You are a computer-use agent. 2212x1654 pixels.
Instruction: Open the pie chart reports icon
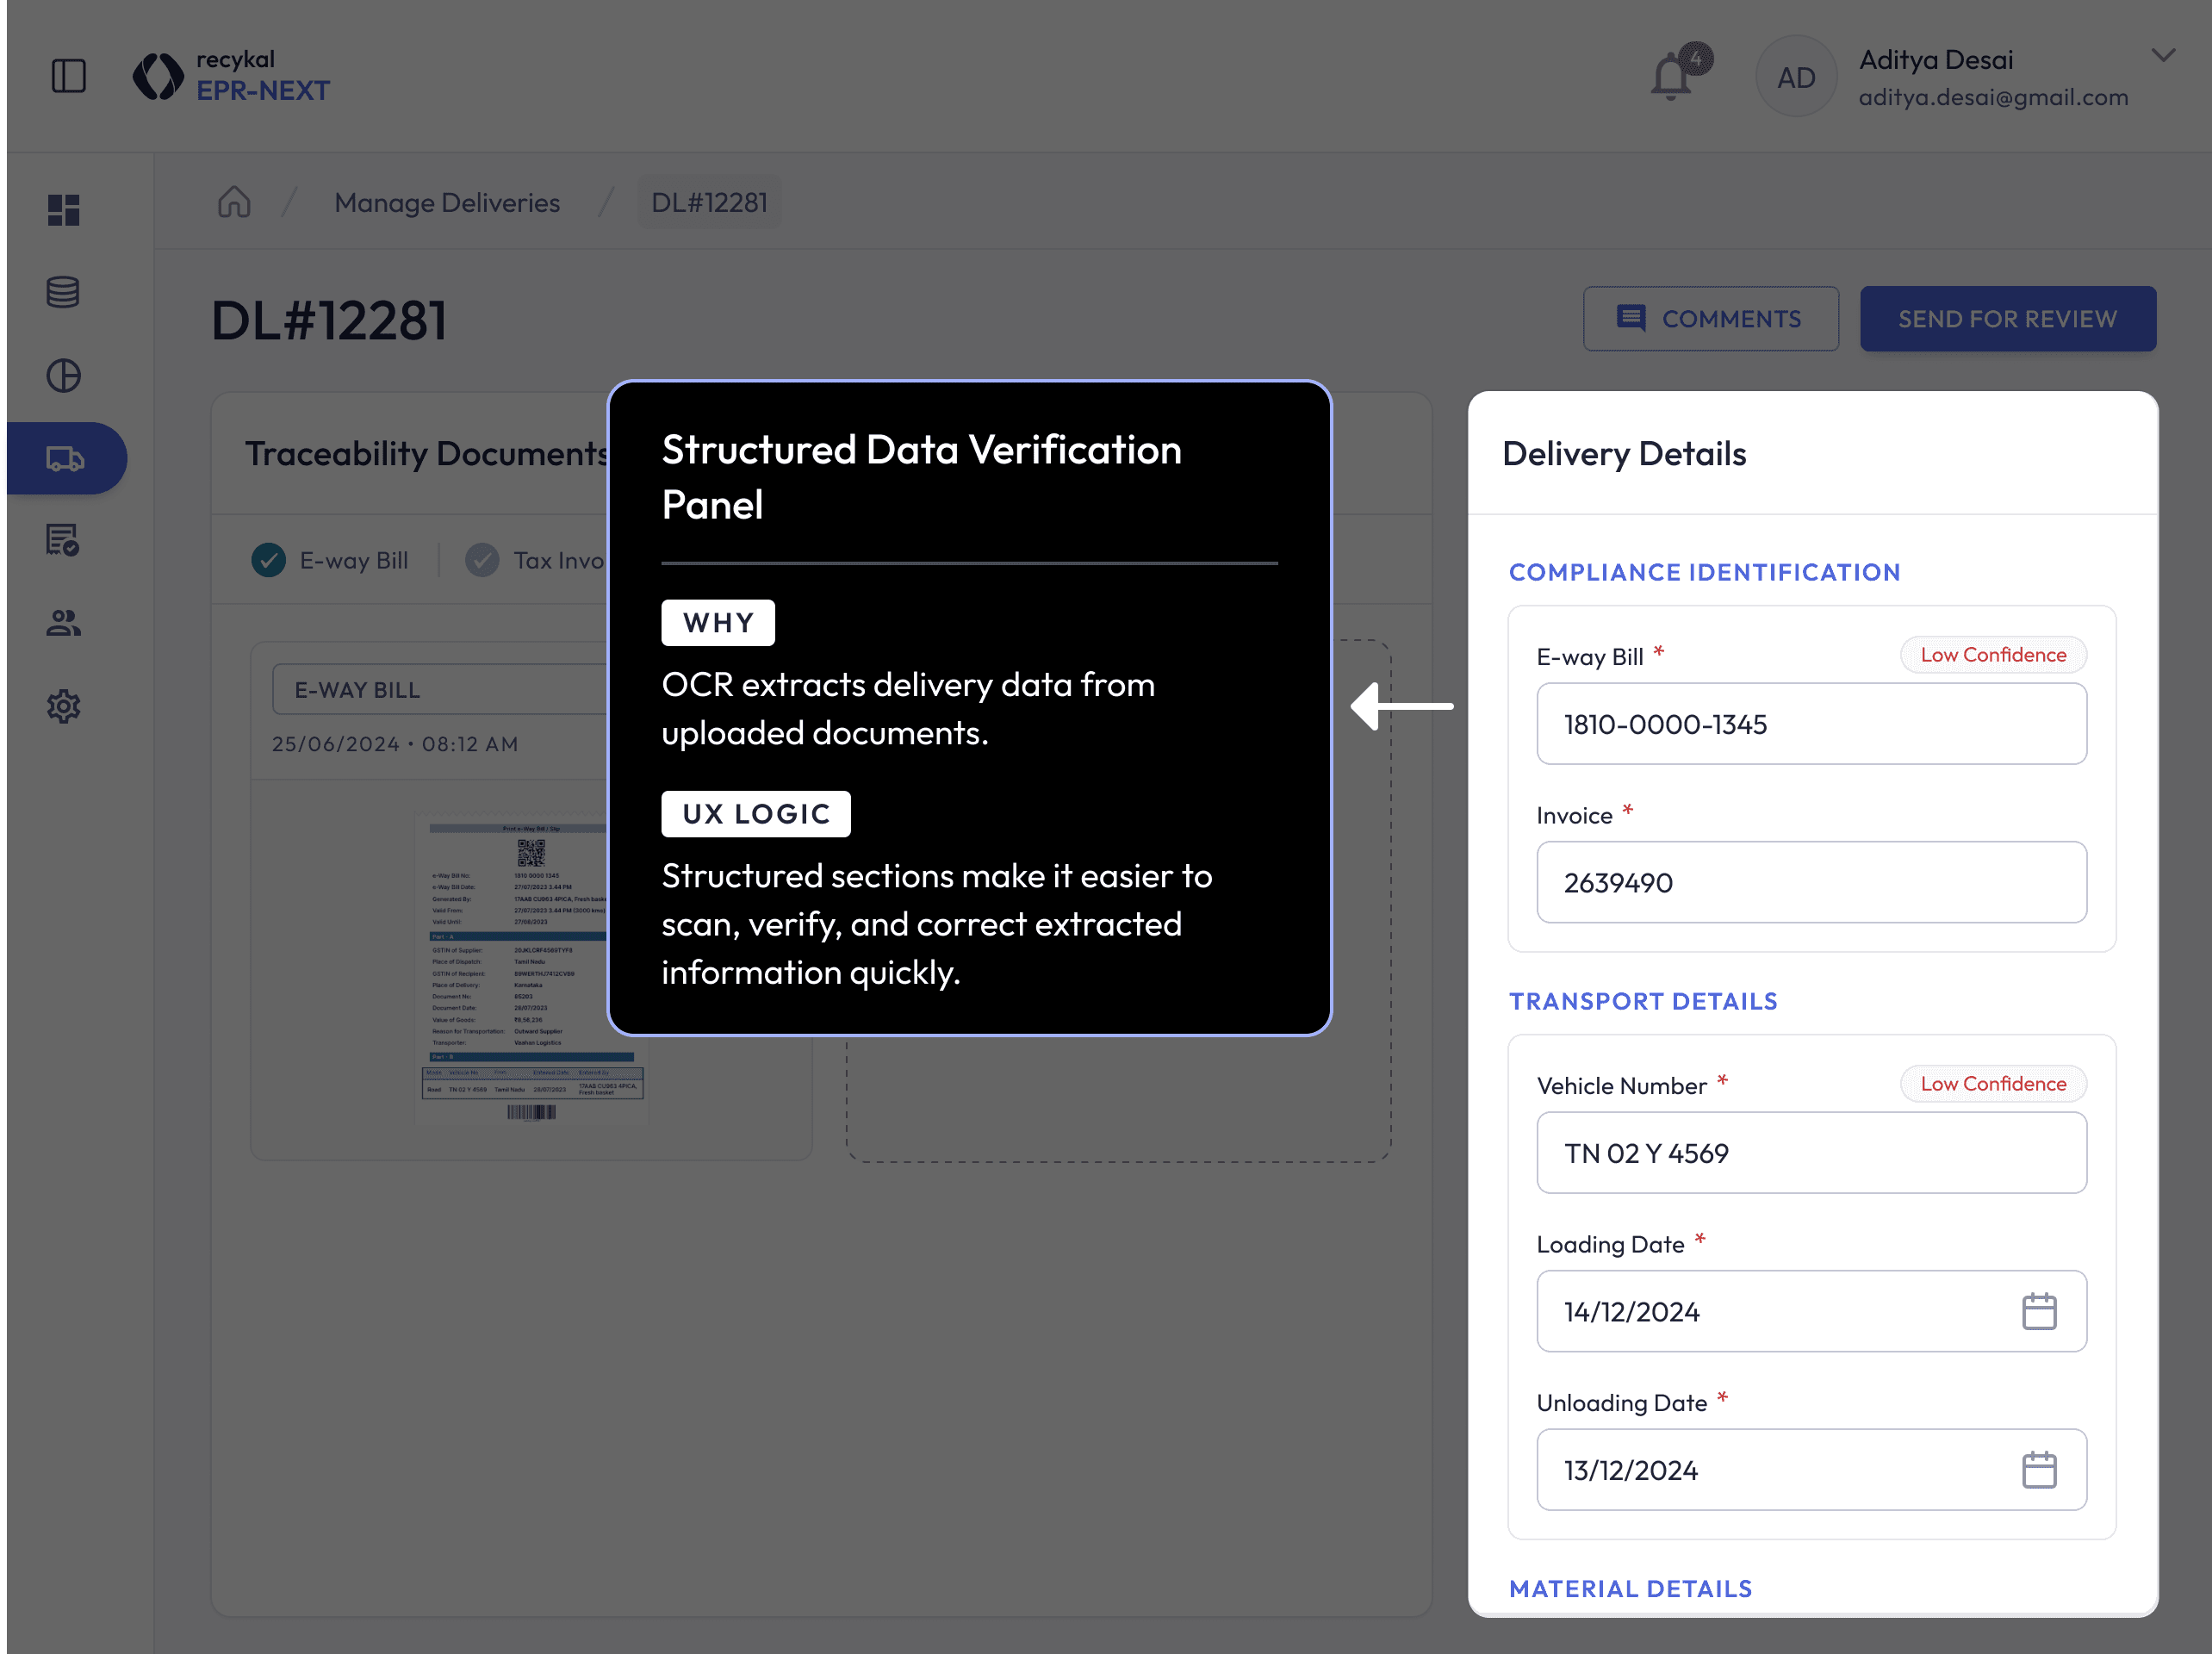pyautogui.click(x=63, y=376)
